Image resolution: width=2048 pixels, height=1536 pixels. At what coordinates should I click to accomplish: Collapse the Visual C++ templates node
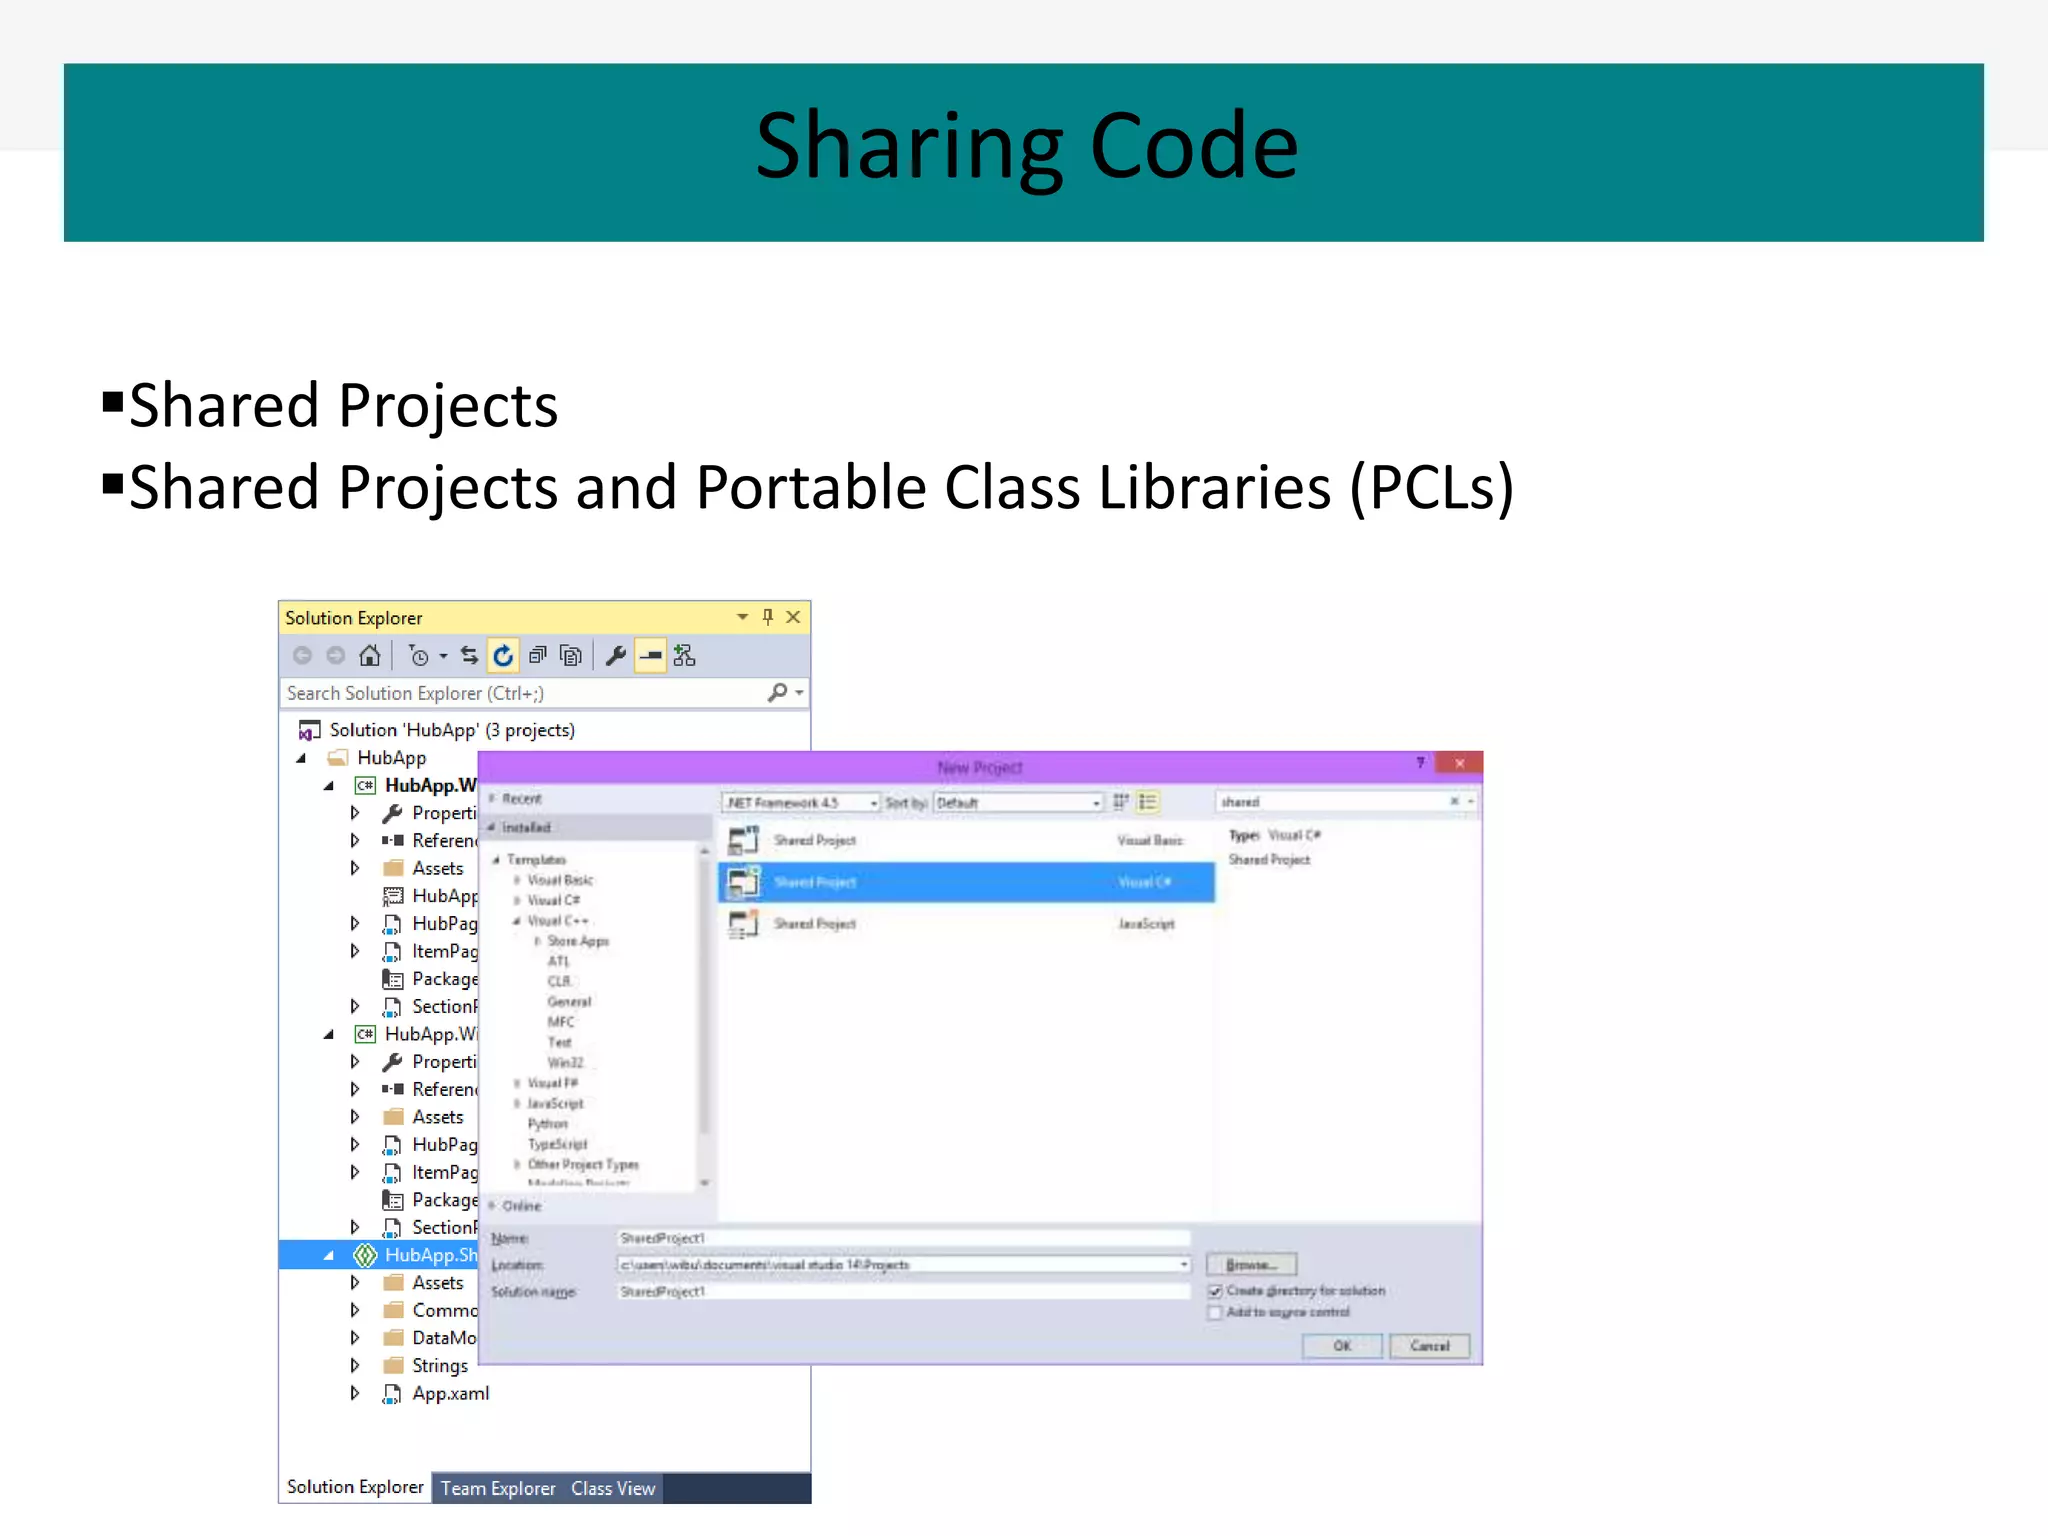517,921
